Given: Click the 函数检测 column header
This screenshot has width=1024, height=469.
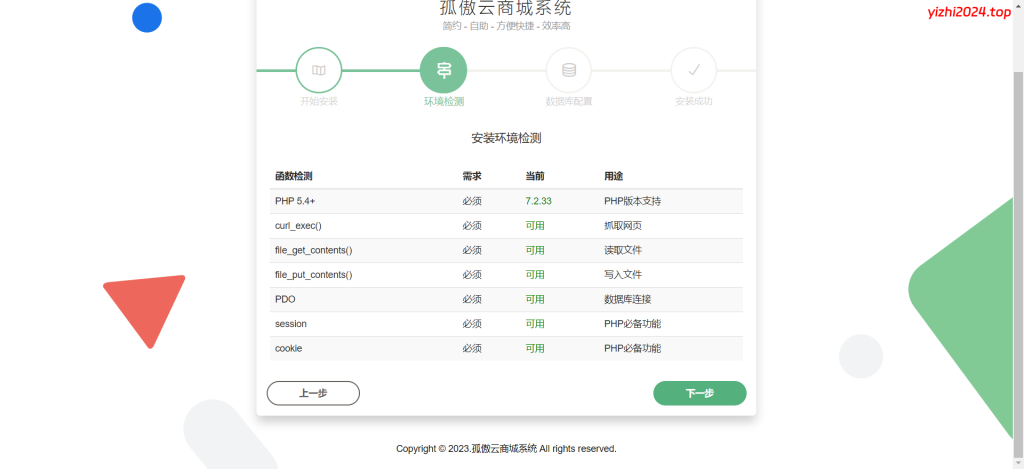Looking at the screenshot, I should [293, 176].
